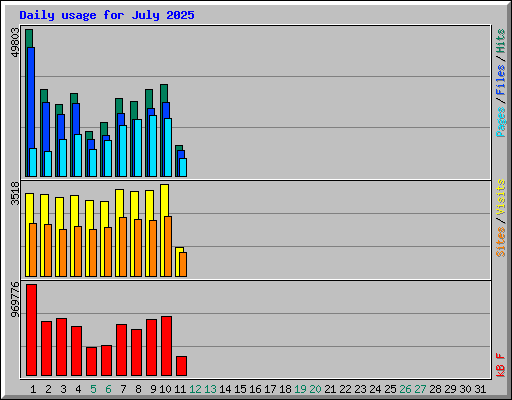Click day 23 on the x-axis
The width and height of the screenshot is (512, 400).
tap(360, 389)
